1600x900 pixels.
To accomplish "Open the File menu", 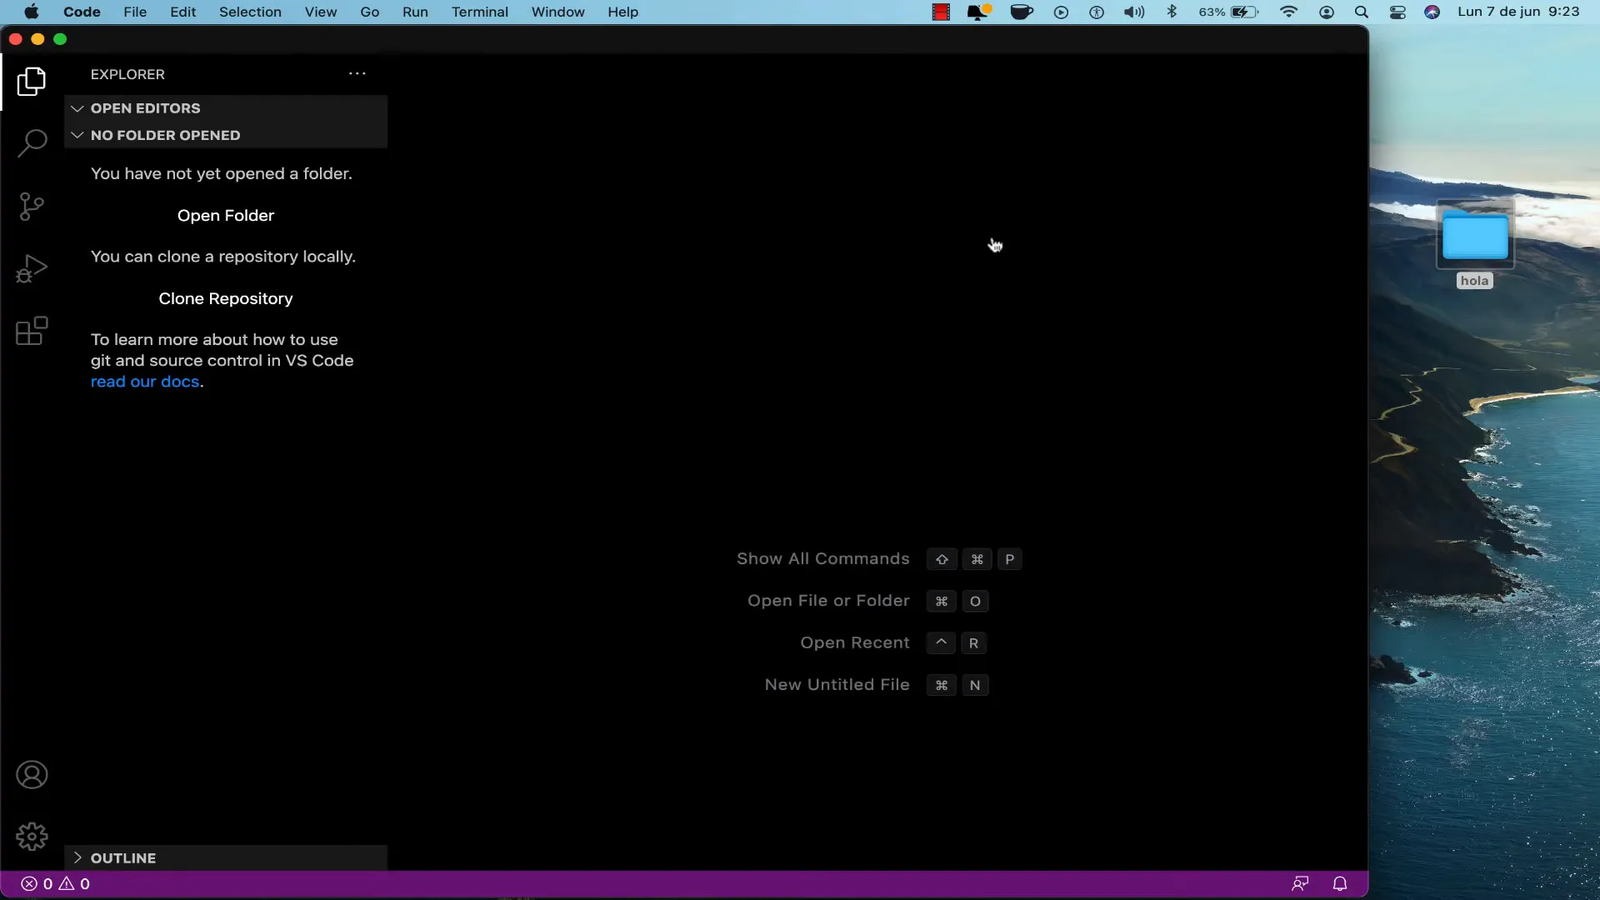I will 135,12.
